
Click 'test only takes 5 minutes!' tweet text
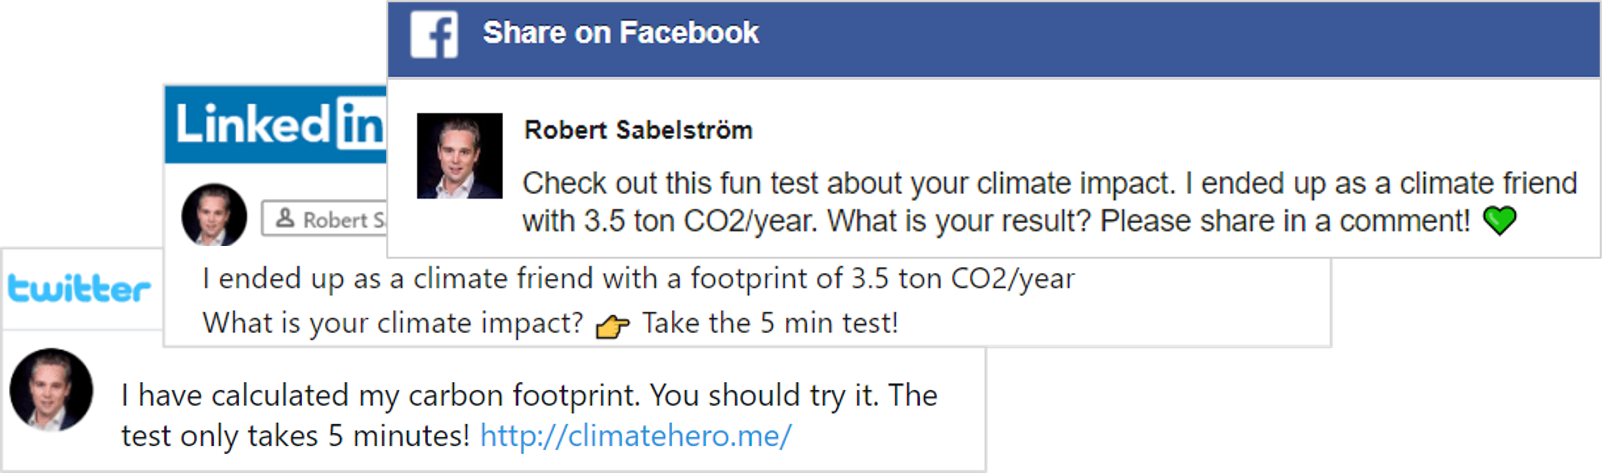pos(295,436)
